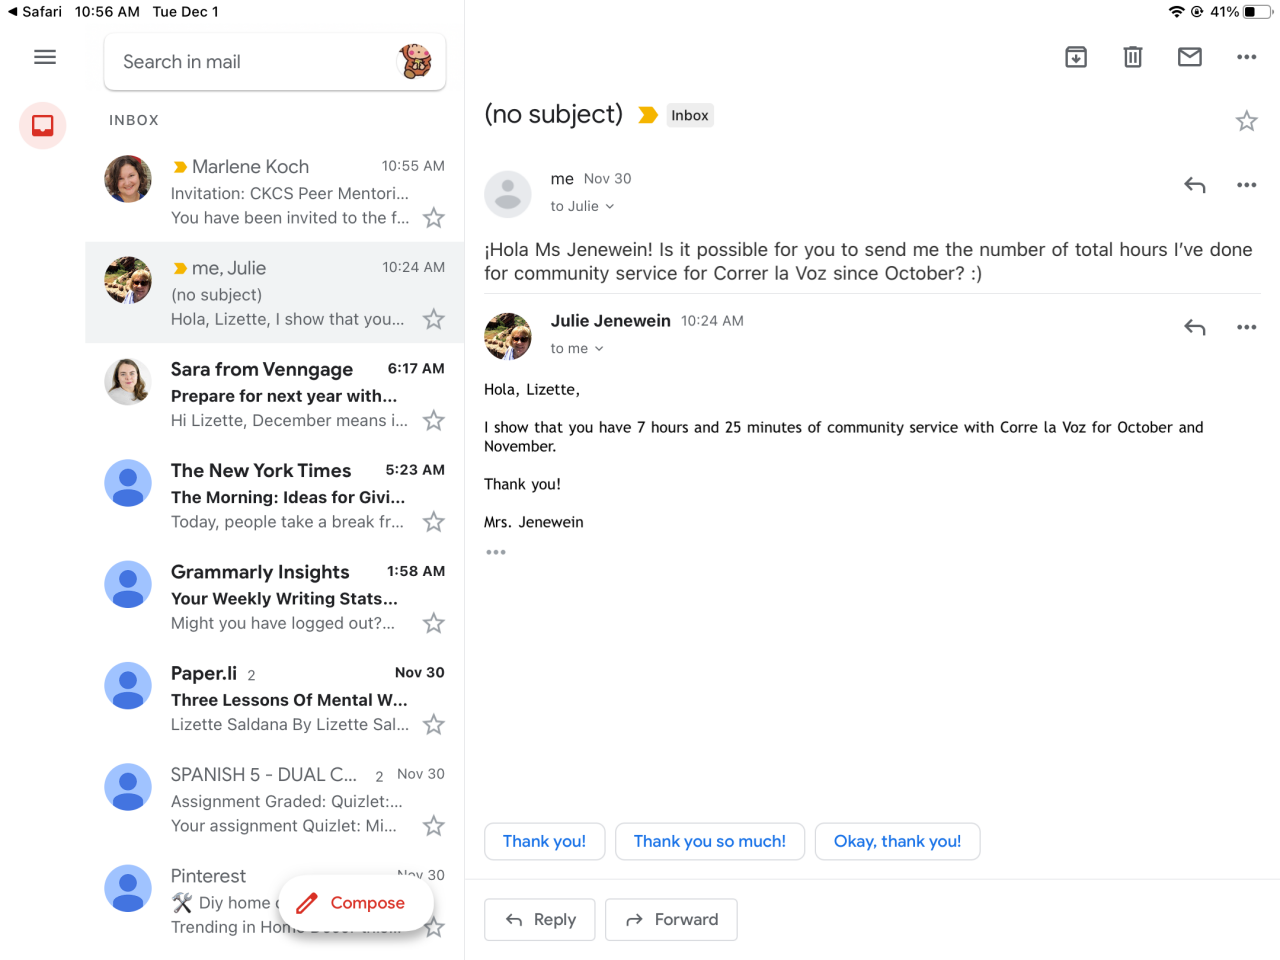Click the Forward button
The image size is (1280, 960).
[671, 920]
